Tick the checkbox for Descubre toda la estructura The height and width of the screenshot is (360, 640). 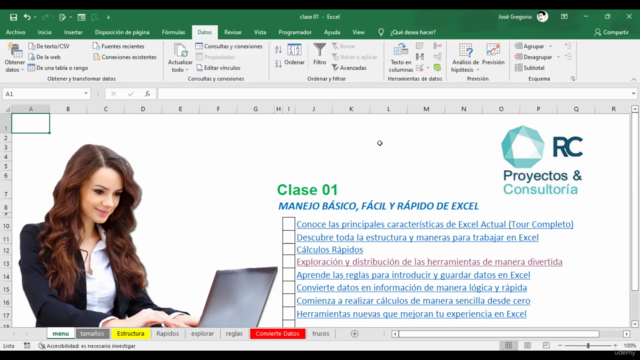pyautogui.click(x=289, y=237)
